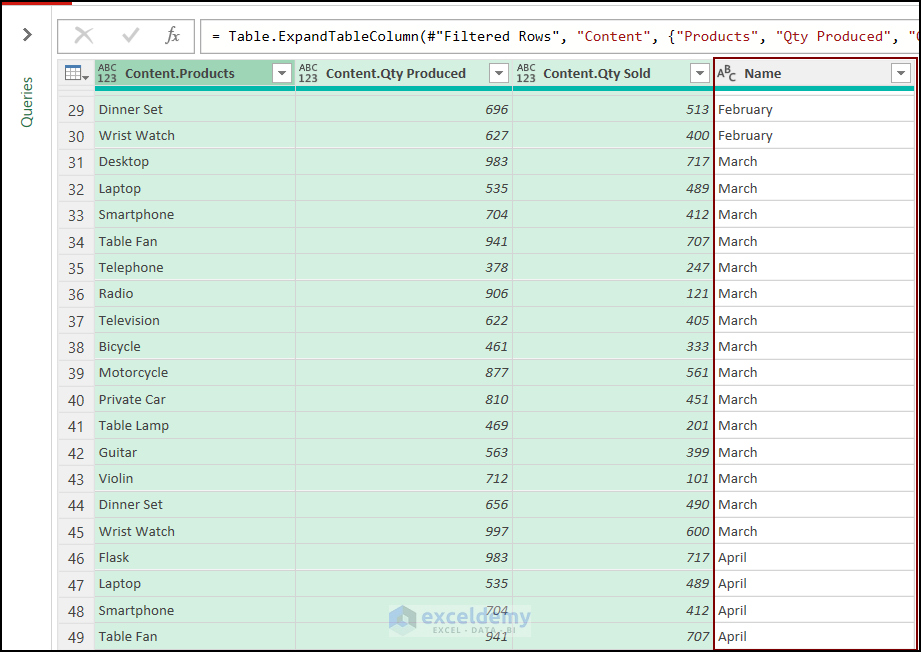Select row number 36
The height and width of the screenshot is (652, 921).
pyautogui.click(x=76, y=294)
